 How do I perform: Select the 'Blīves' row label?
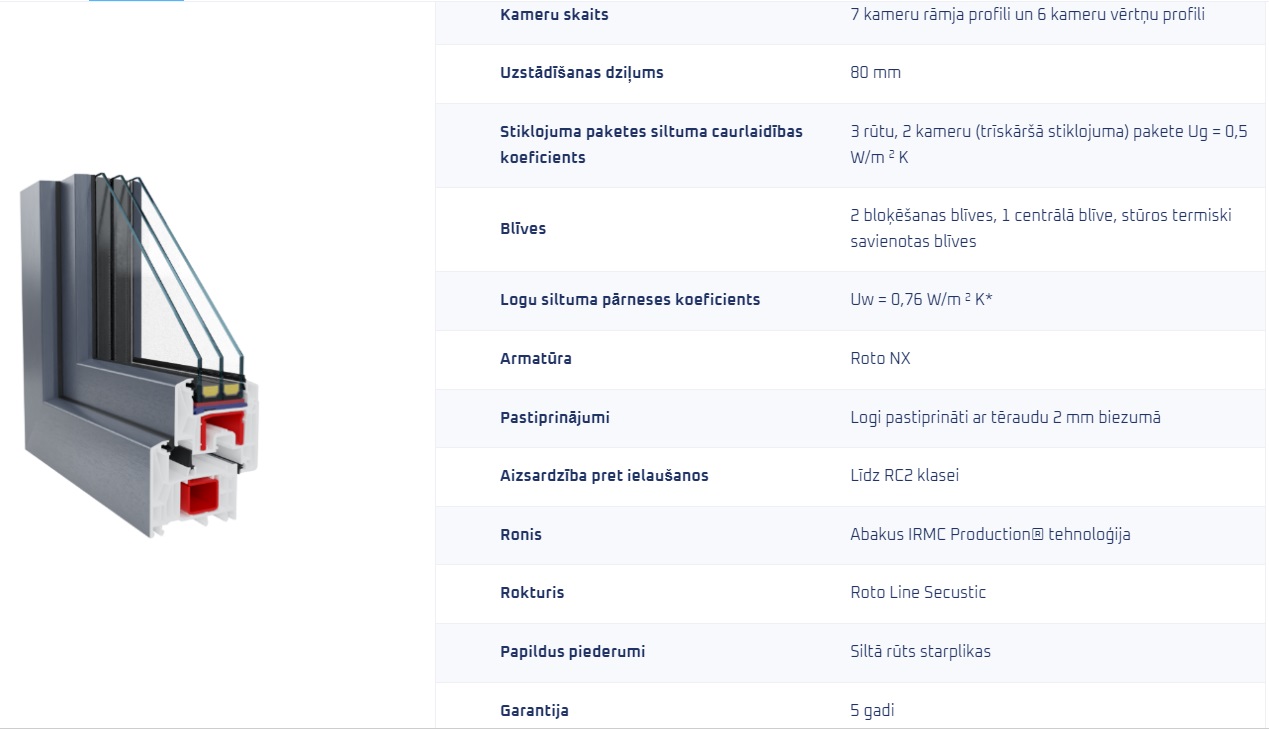coord(523,229)
